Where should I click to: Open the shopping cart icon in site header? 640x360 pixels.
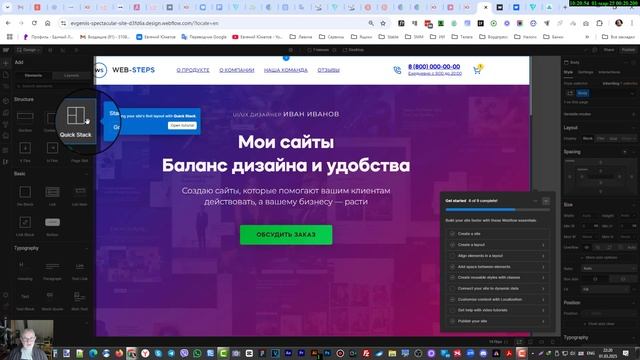[x=477, y=70]
